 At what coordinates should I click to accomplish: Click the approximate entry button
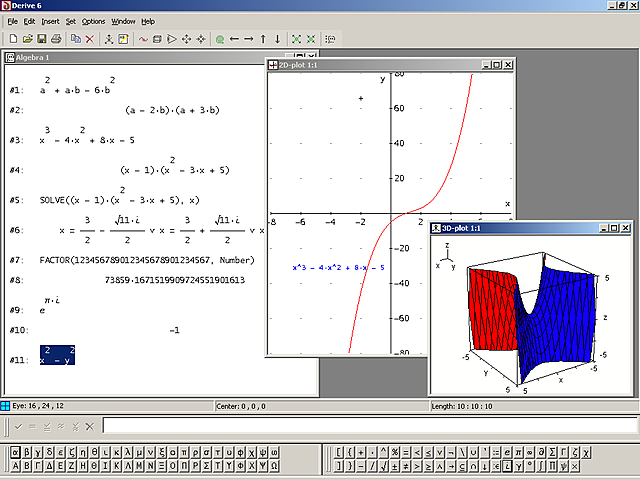pos(61,427)
